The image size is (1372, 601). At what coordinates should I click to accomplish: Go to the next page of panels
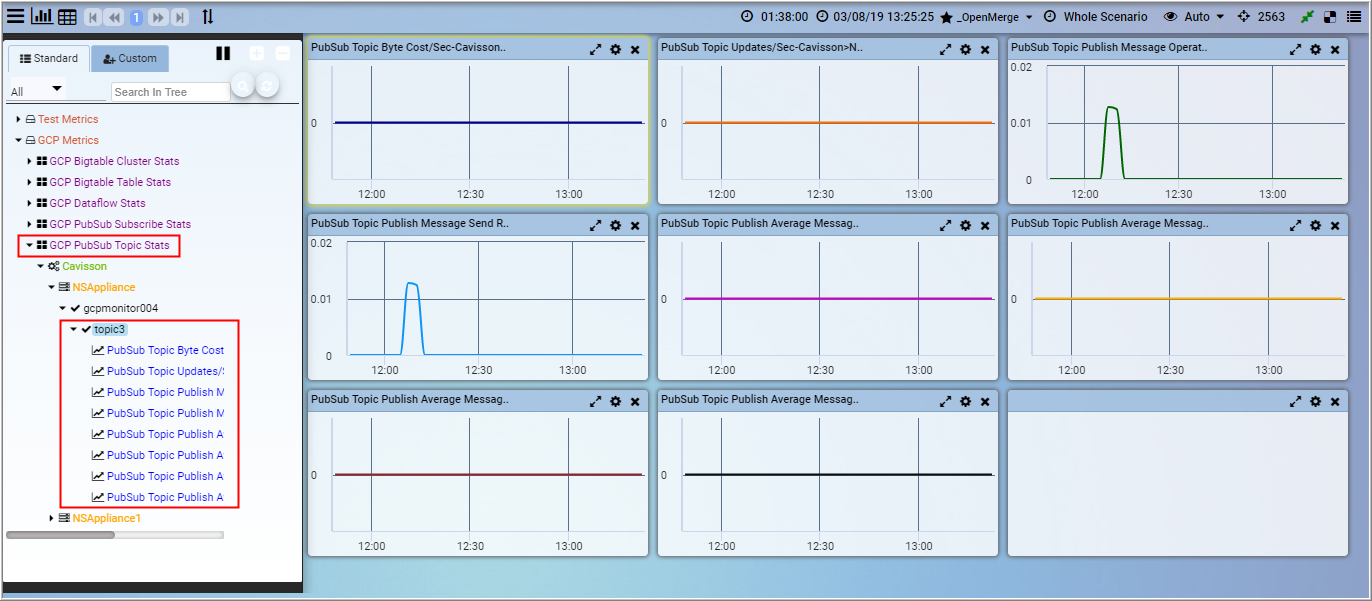pos(158,17)
